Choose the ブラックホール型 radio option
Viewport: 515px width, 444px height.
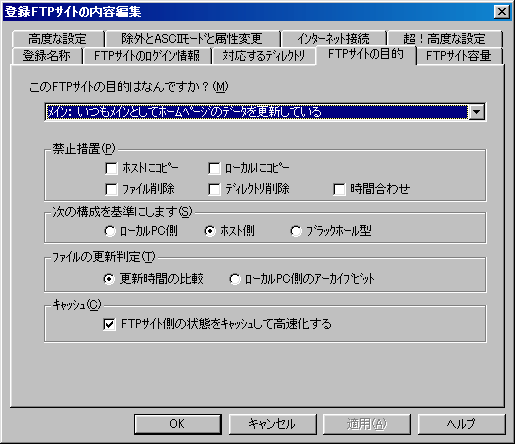[x=296, y=231]
